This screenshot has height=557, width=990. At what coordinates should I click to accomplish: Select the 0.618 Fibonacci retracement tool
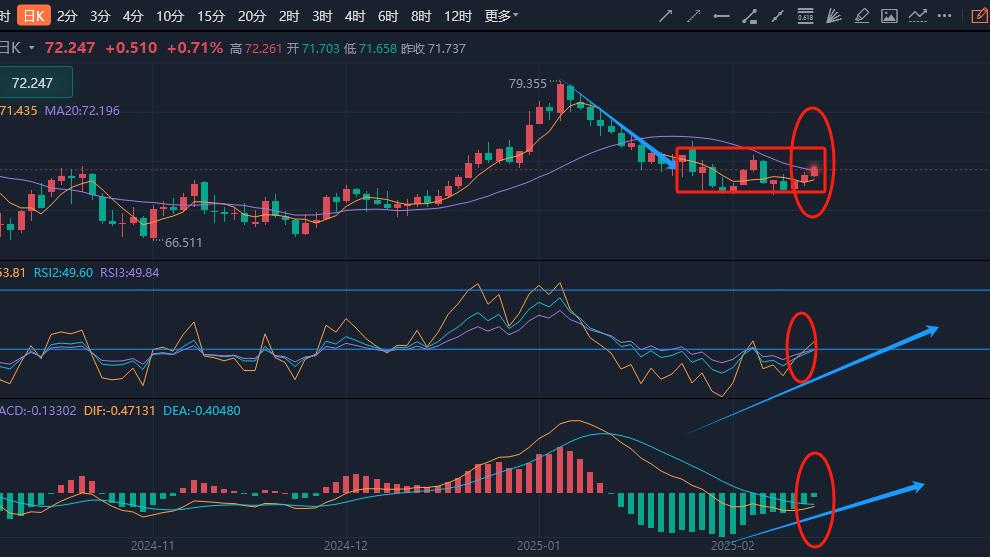tap(805, 16)
